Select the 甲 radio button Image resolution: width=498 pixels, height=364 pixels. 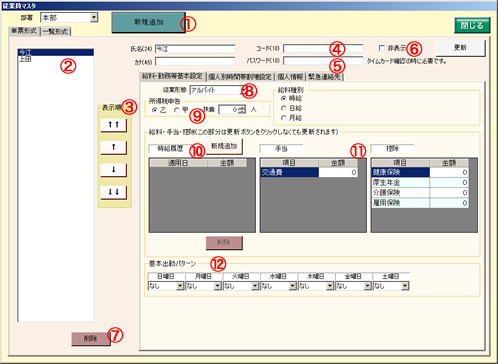click(x=177, y=110)
